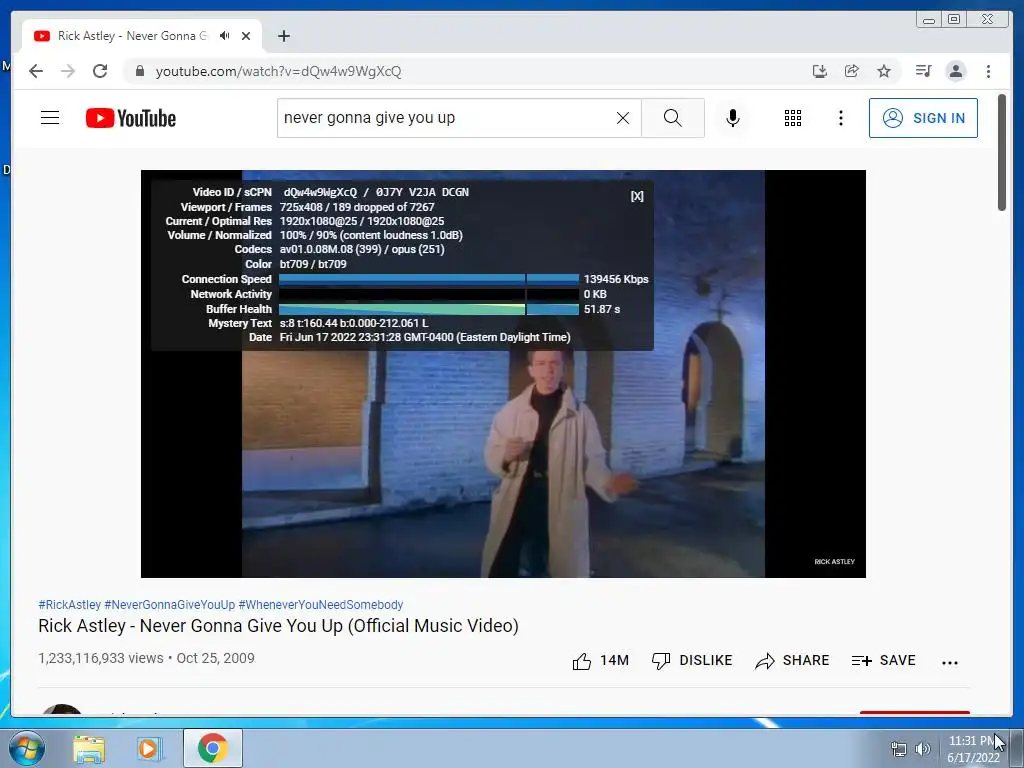The height and width of the screenshot is (768, 1024).
Task: Open Windows Explorer from the taskbar
Action: pos(88,748)
